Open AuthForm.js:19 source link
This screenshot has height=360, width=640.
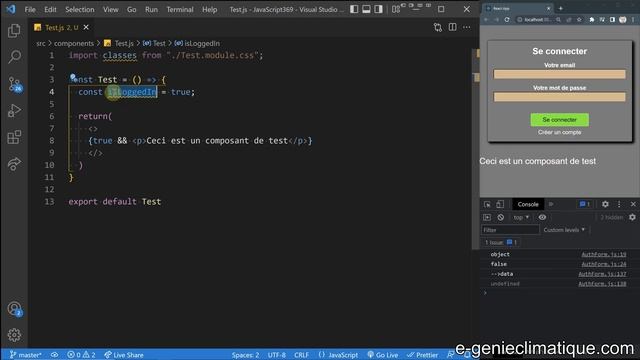(603, 254)
